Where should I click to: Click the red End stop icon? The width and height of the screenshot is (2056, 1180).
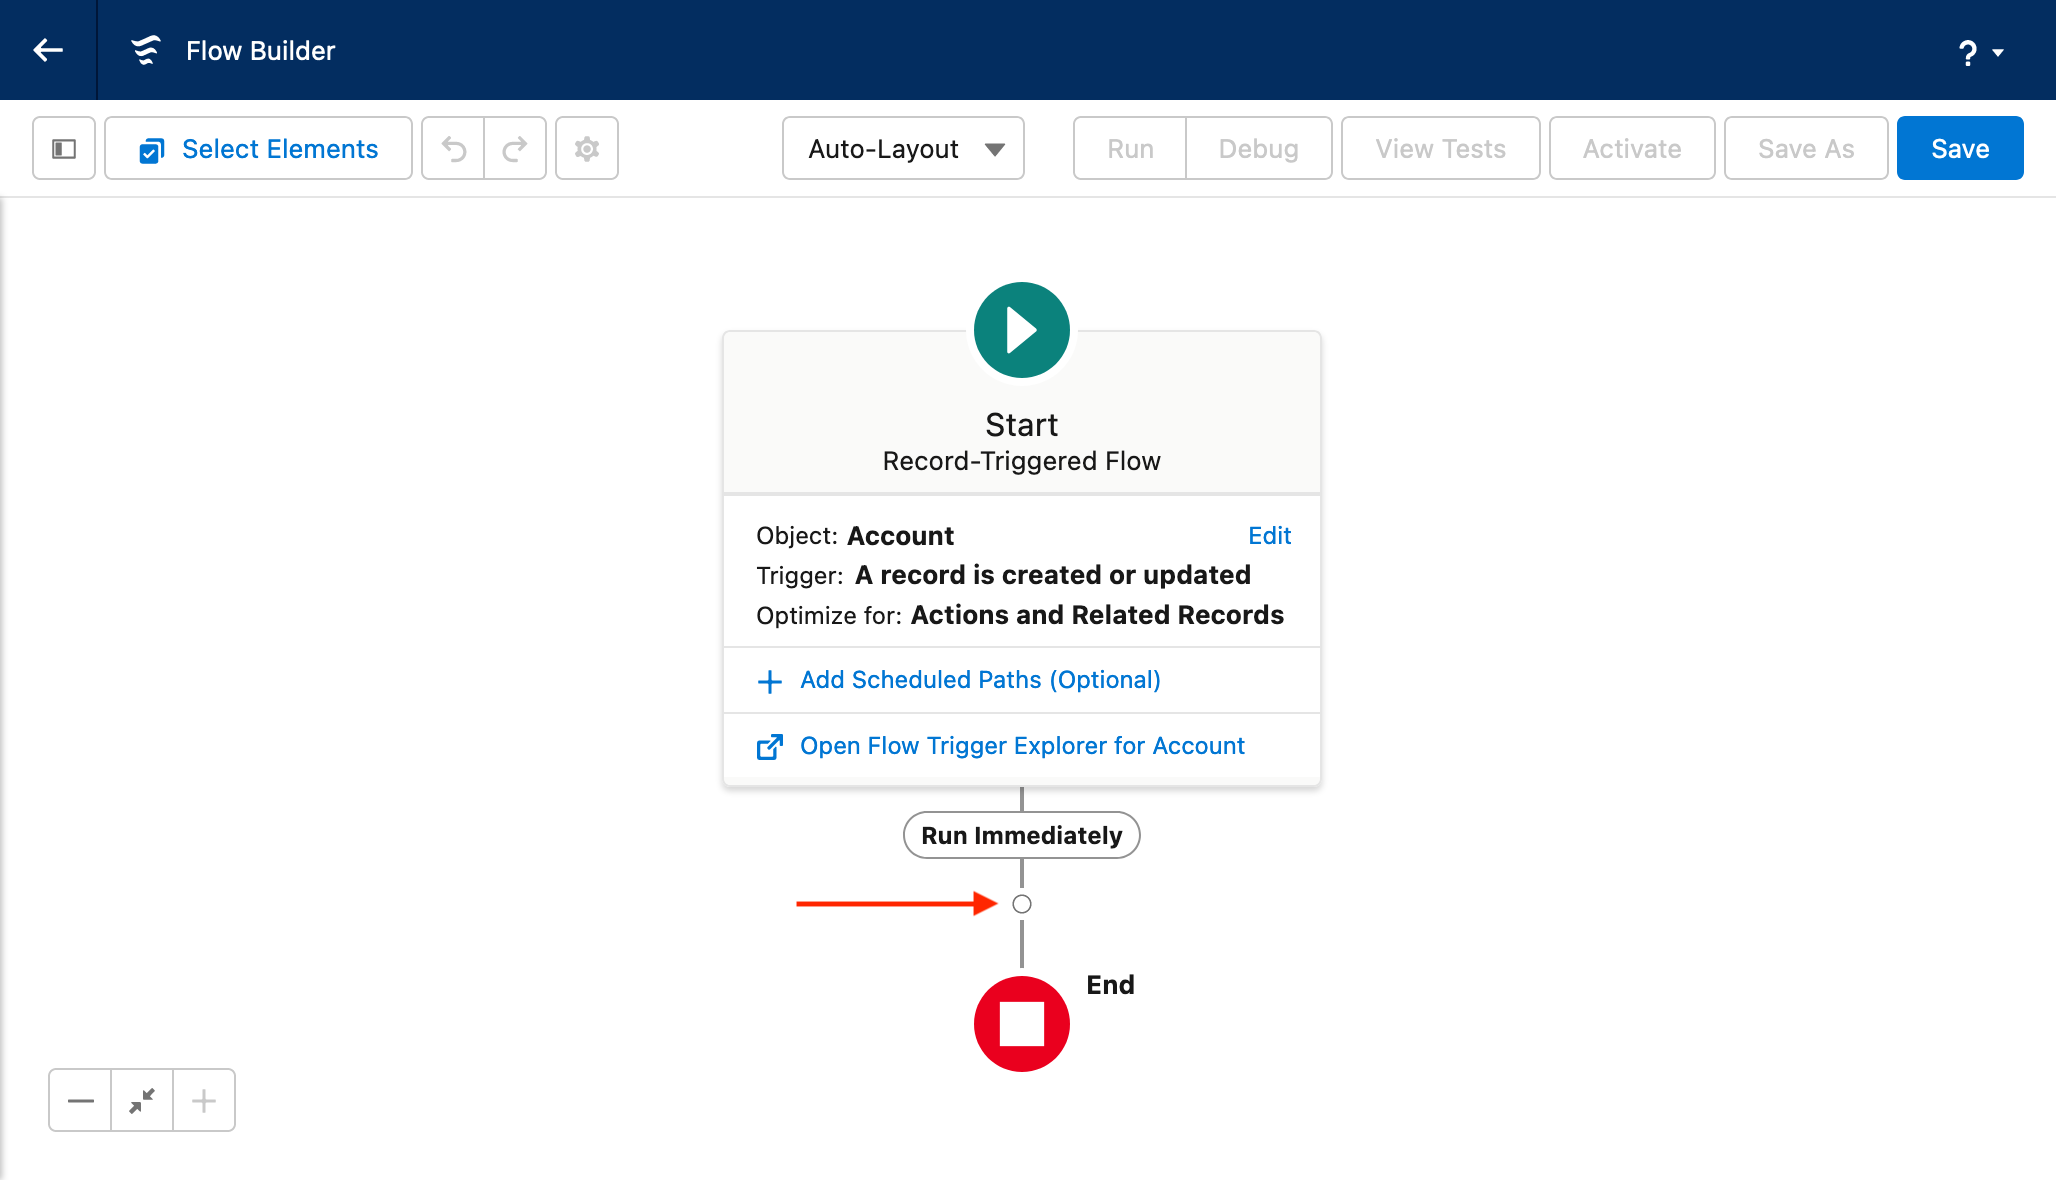(1021, 1024)
